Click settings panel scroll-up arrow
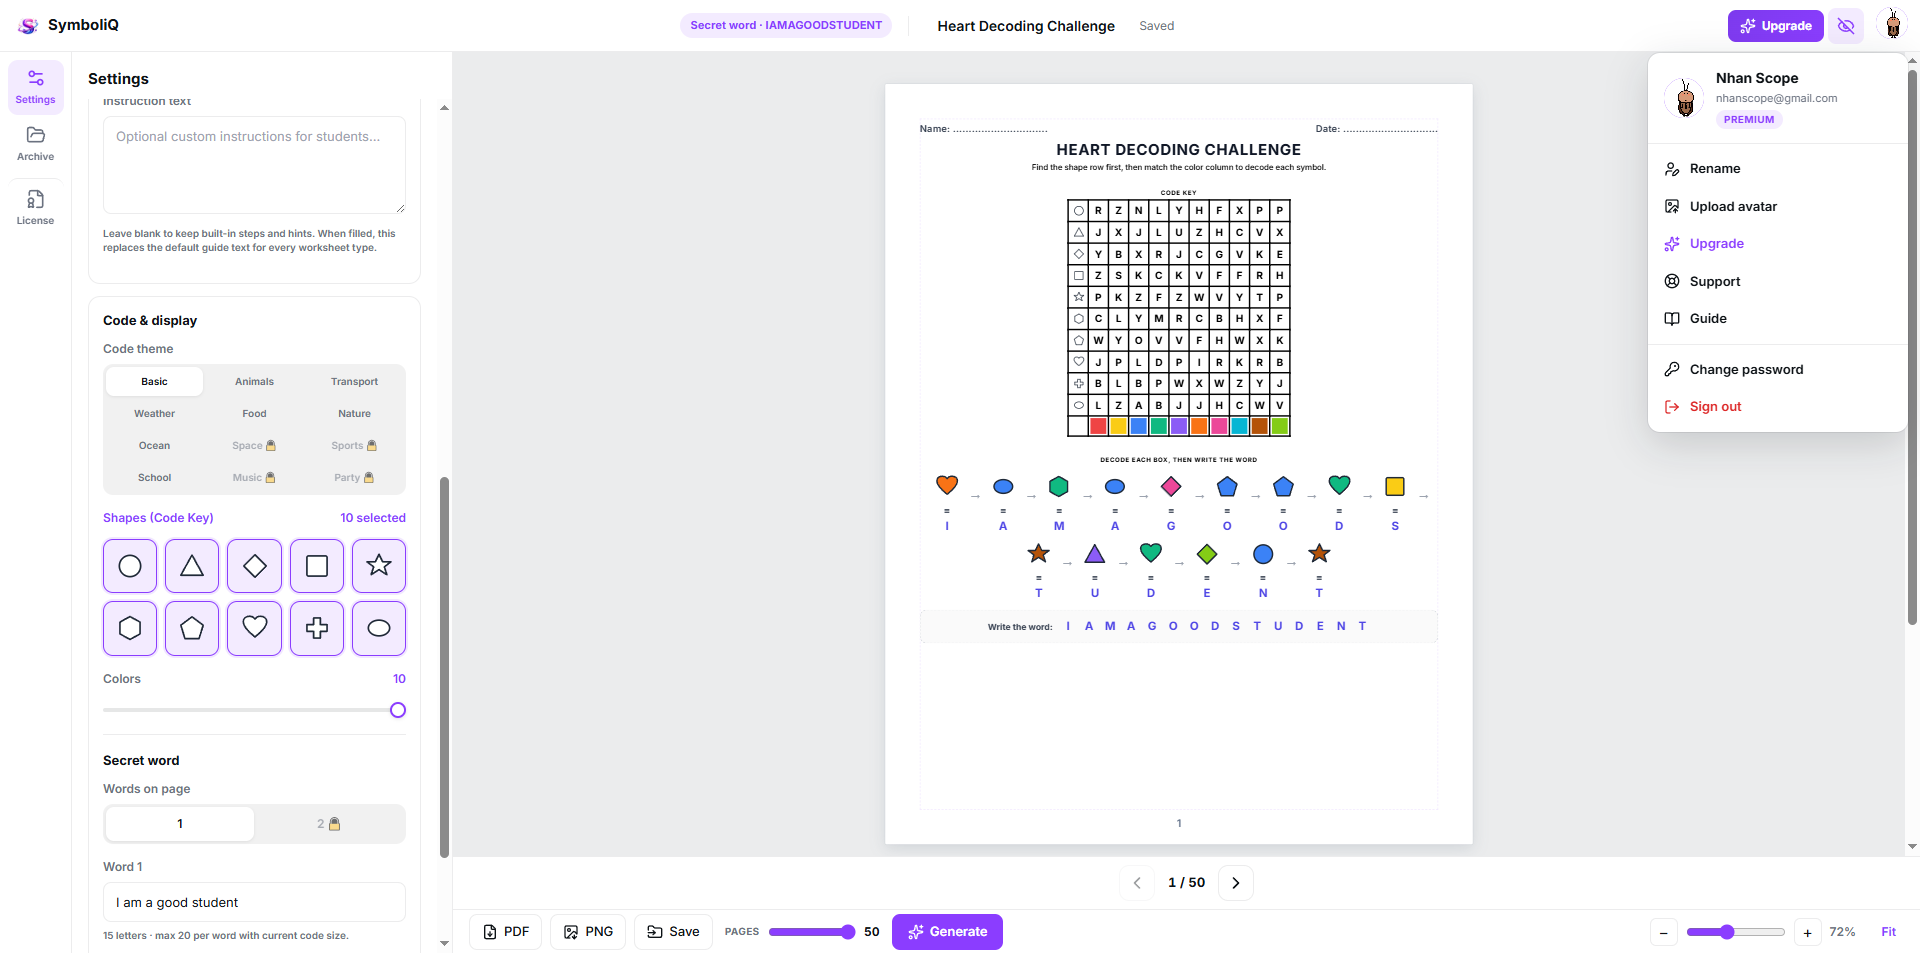The image size is (1920, 953). pos(444,108)
